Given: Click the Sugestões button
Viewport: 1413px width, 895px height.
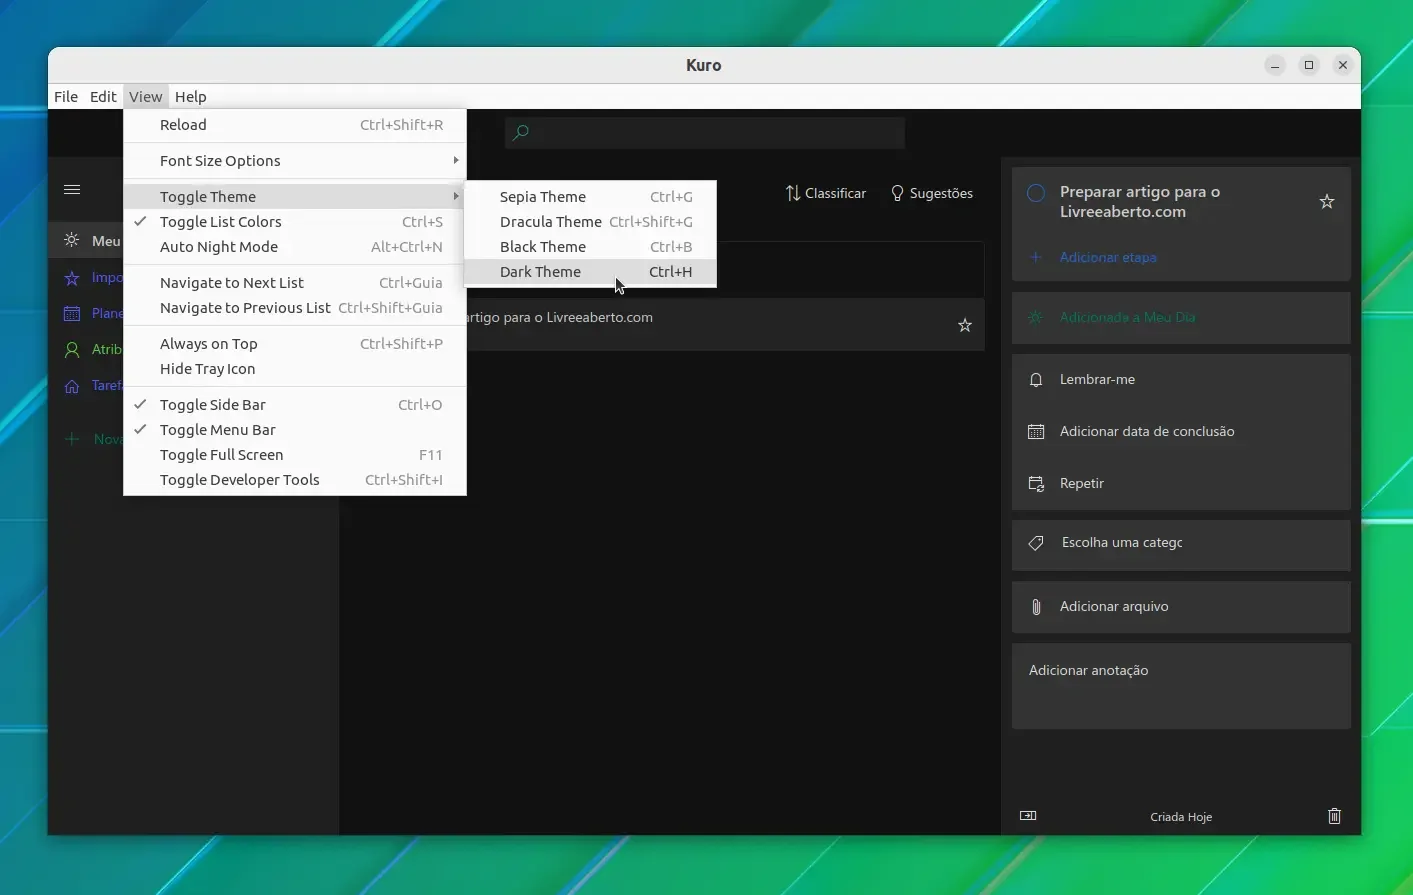Looking at the screenshot, I should click(x=932, y=193).
